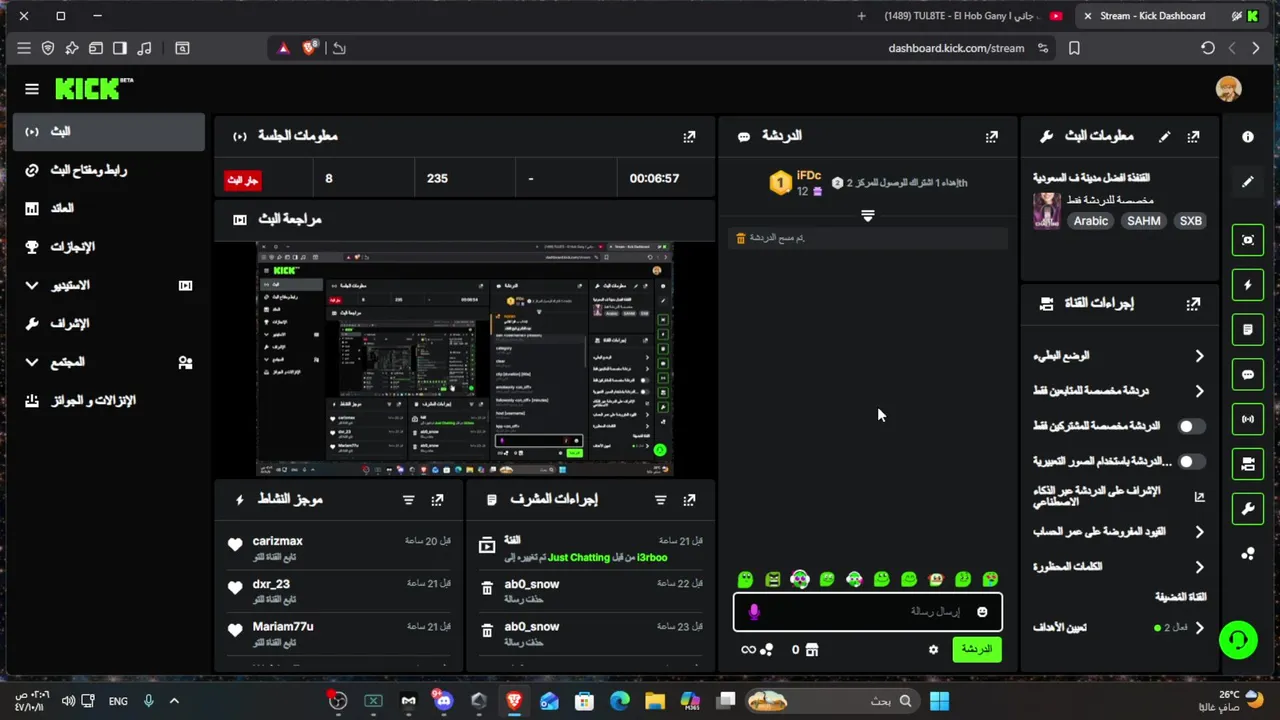Viewport: 1280px width, 720px height.
Task: Toggle the session info broadcast widget icon
Action: [1248, 419]
